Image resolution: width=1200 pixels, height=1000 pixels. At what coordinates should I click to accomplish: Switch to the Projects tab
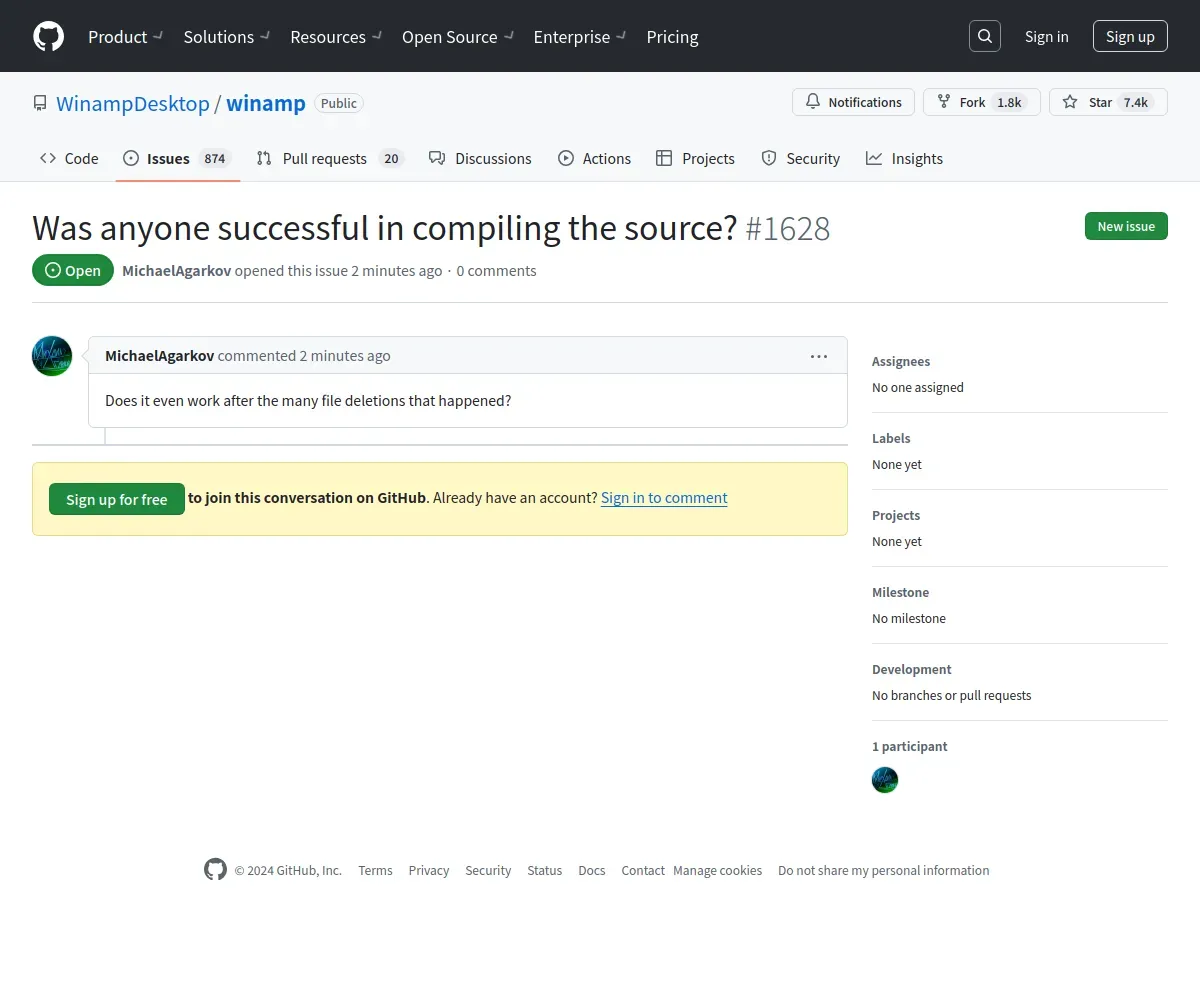tap(695, 158)
